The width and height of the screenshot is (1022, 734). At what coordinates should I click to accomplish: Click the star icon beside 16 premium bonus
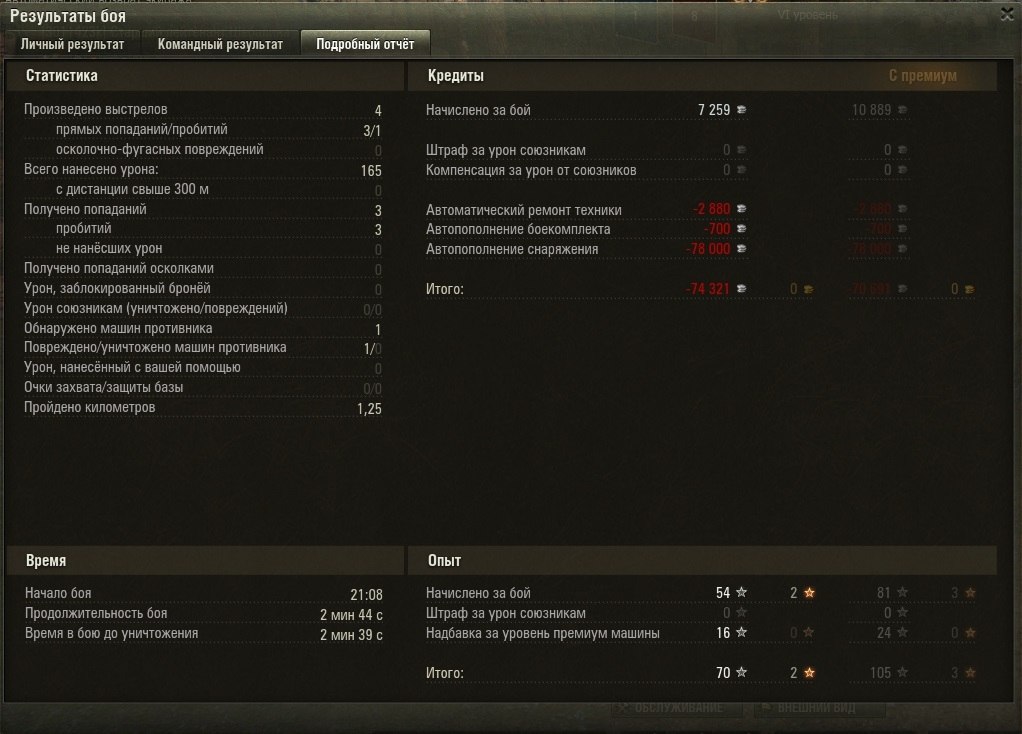coord(741,632)
